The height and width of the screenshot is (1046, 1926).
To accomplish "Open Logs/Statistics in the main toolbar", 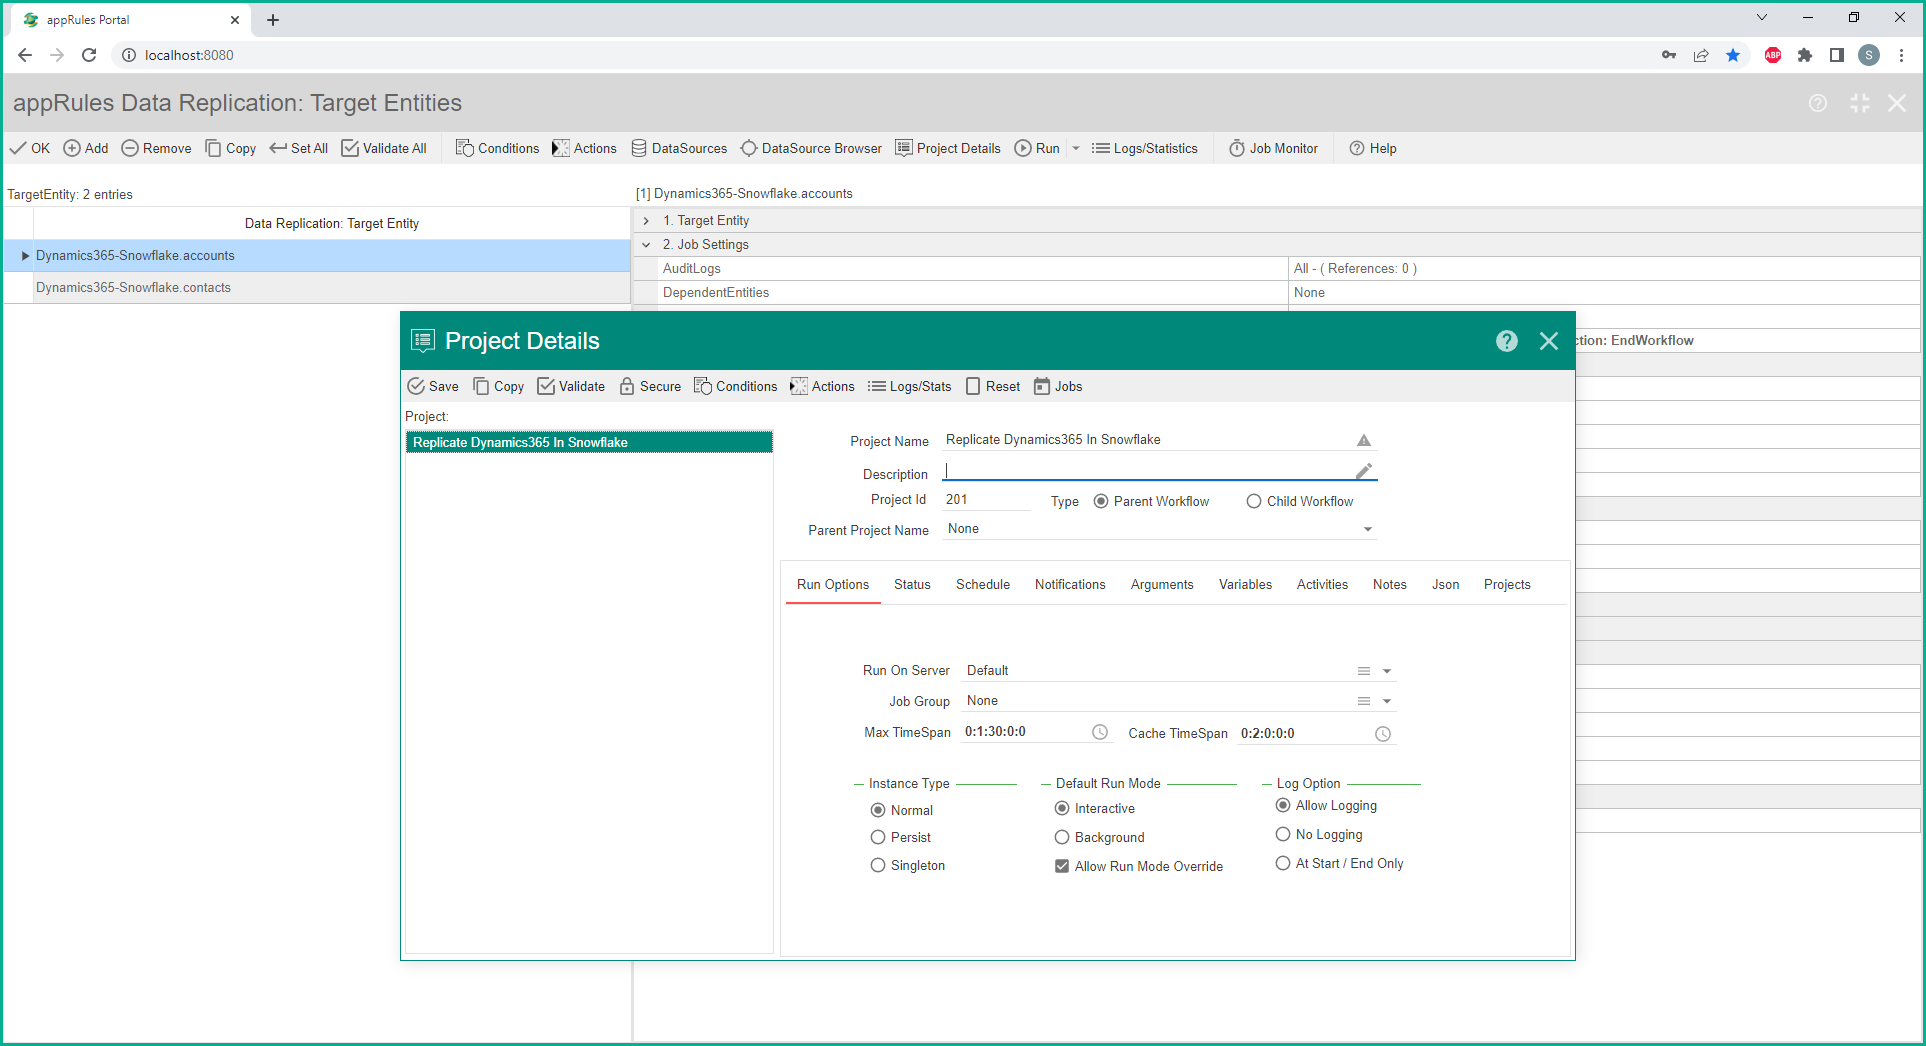I will pyautogui.click(x=1144, y=148).
